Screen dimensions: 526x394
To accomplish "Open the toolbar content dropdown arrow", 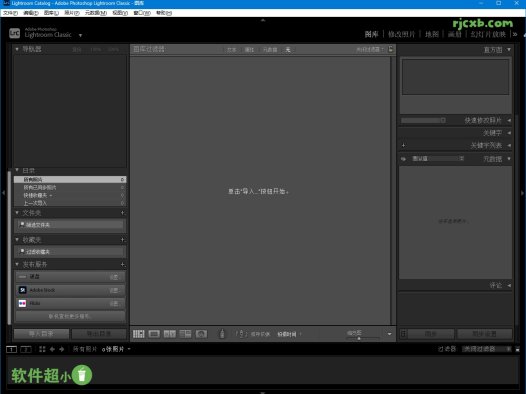I will click(389, 334).
